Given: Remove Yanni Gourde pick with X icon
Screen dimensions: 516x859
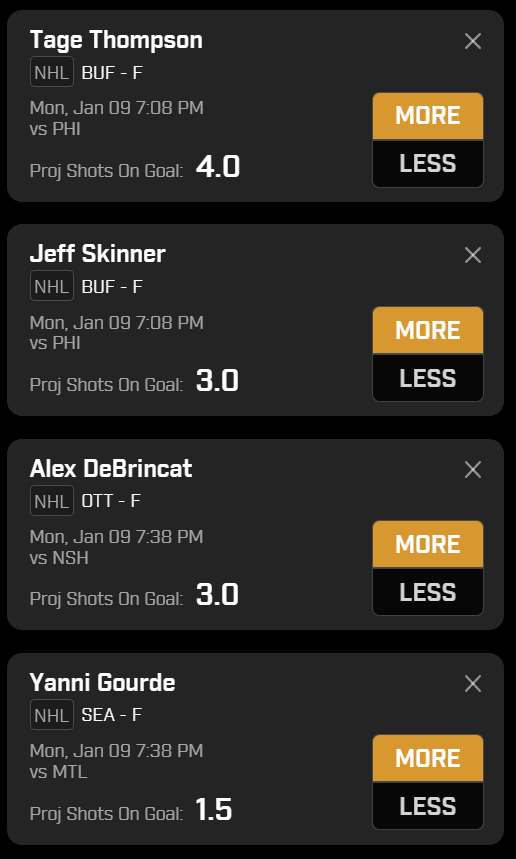Looking at the screenshot, I should pos(473,684).
